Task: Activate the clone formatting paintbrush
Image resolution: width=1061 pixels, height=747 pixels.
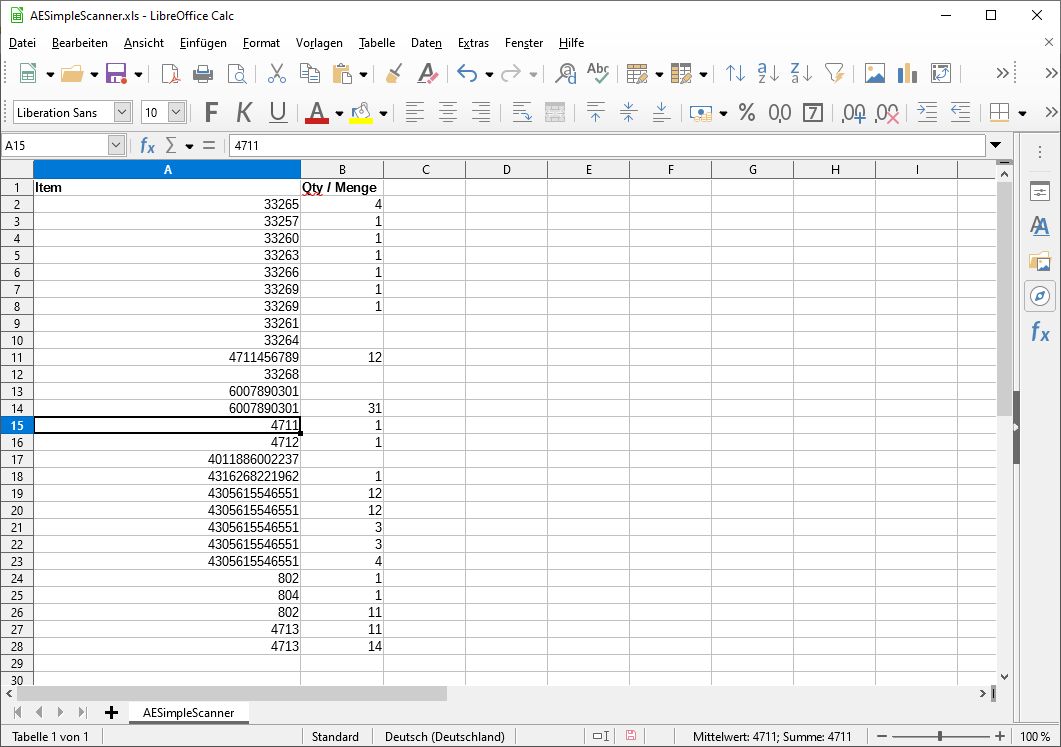Action: pyautogui.click(x=394, y=73)
